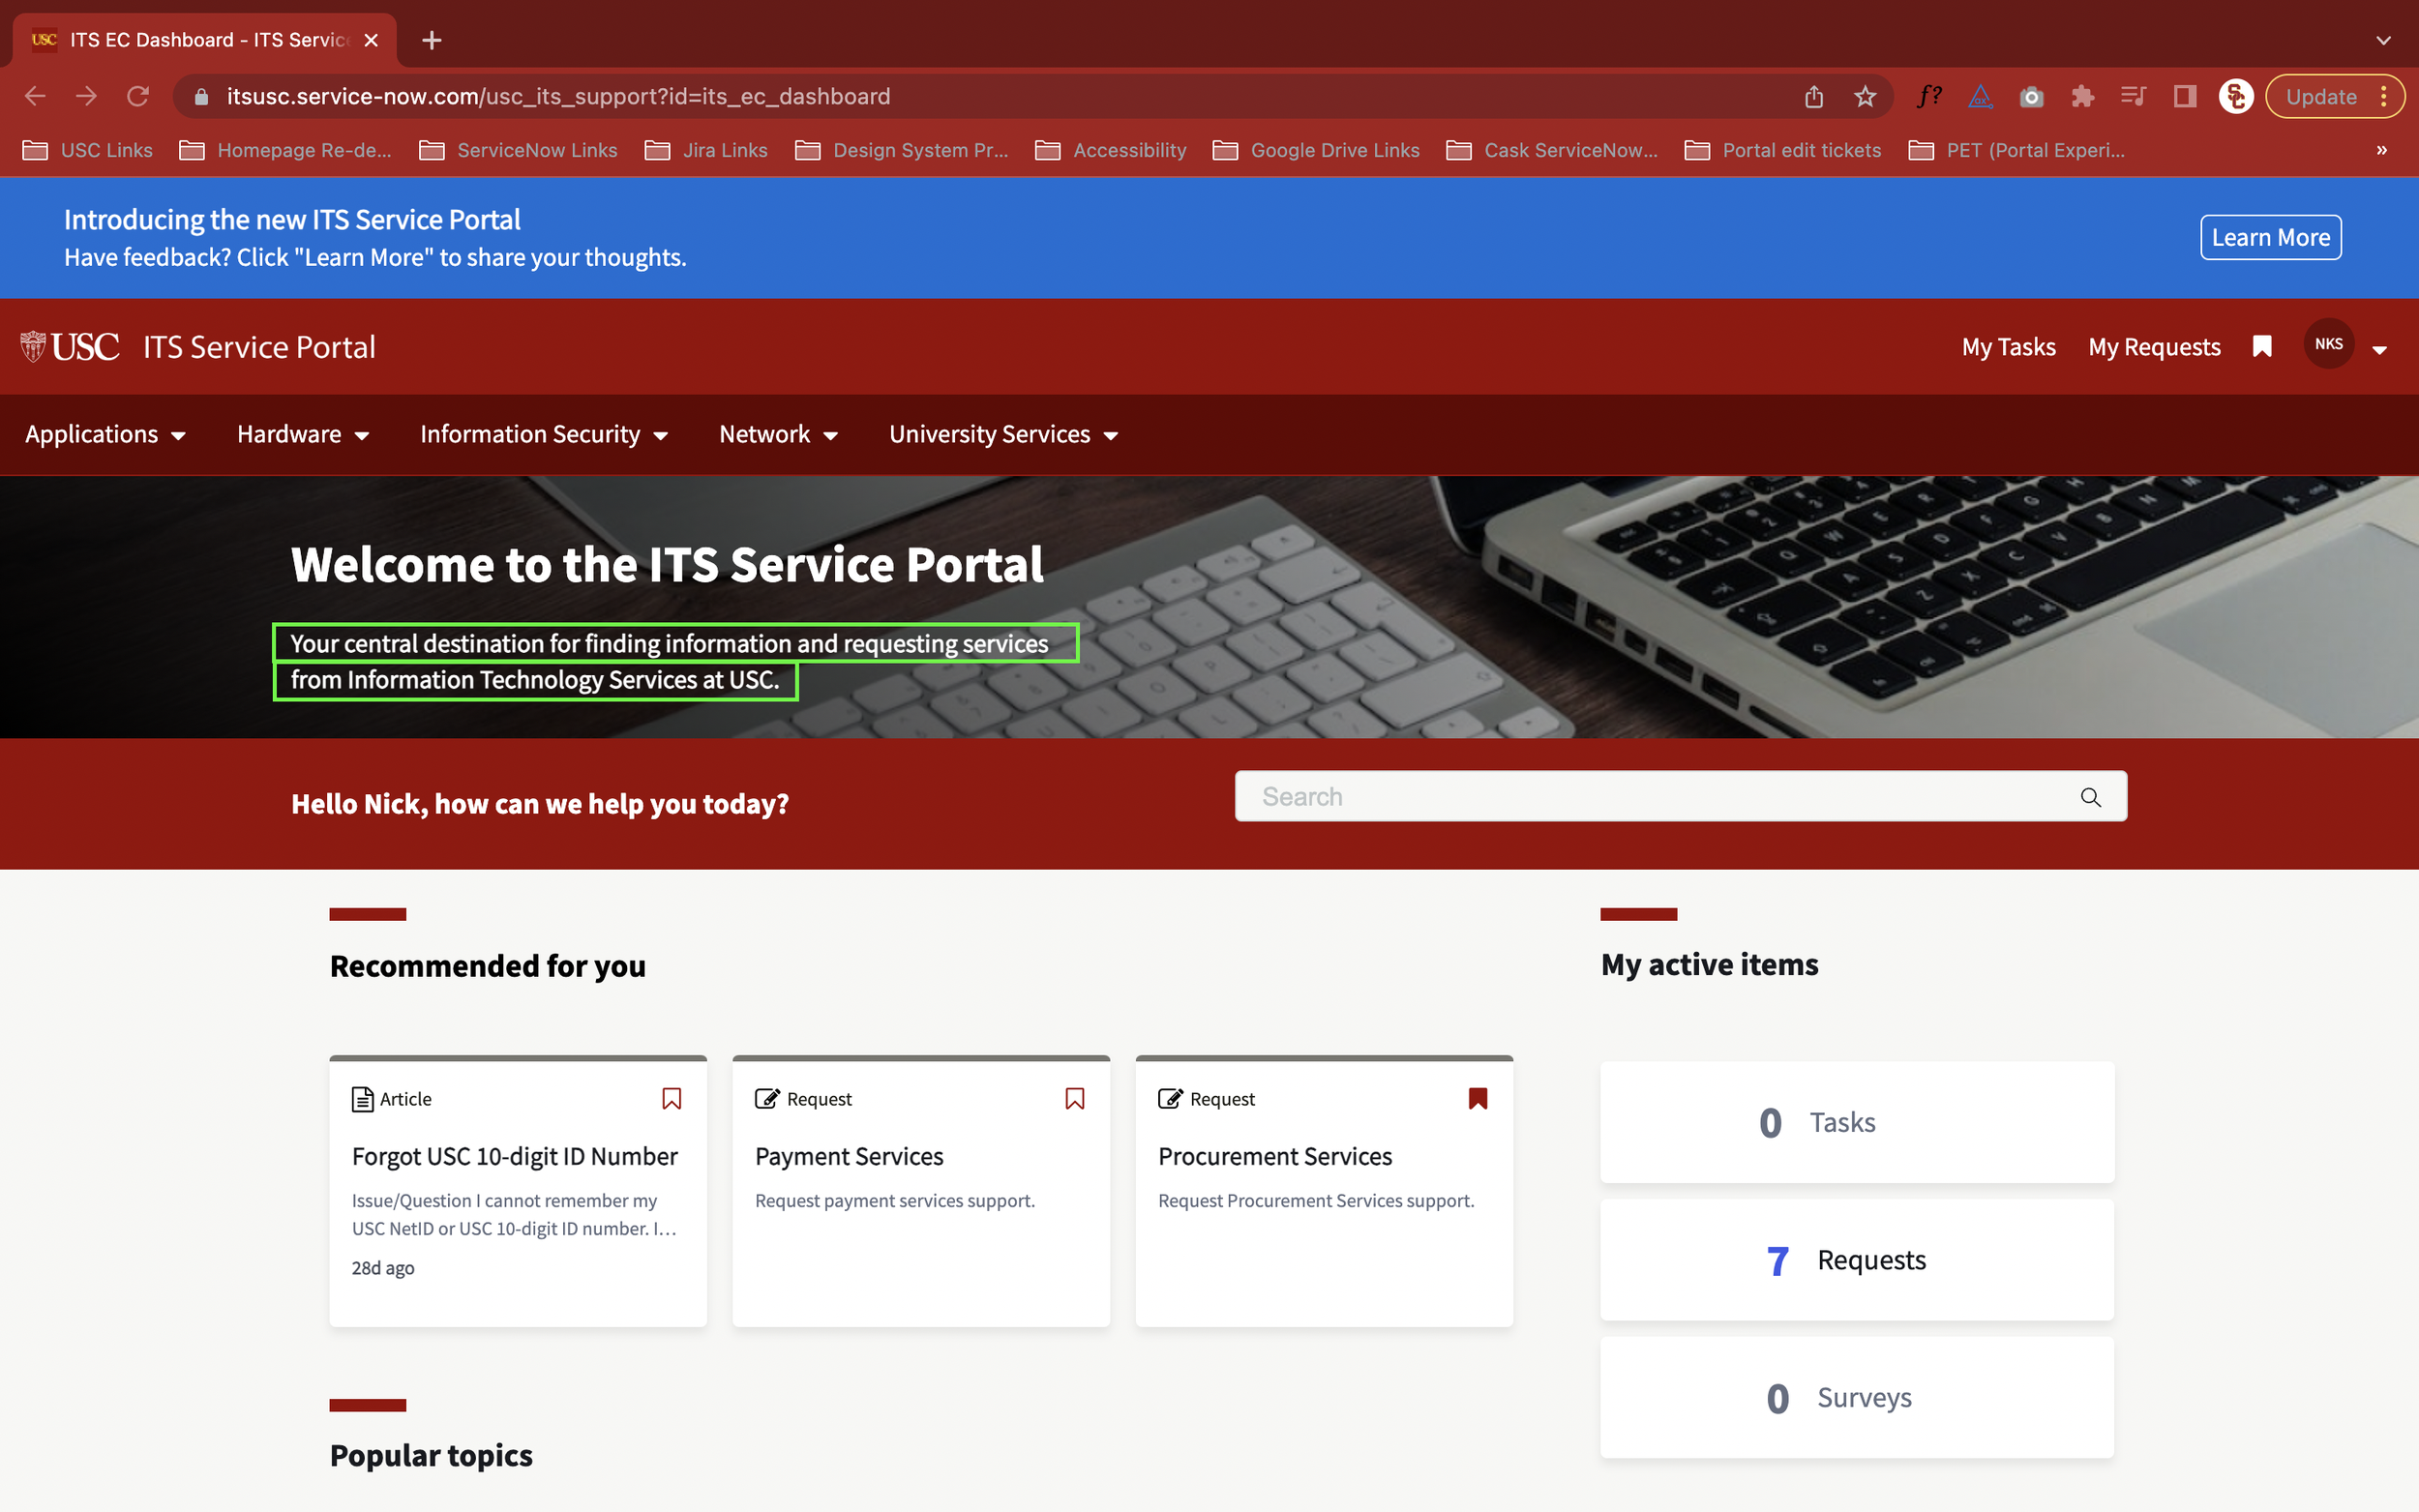Click the USC logo
The width and height of the screenshot is (2419, 1512).
70,346
